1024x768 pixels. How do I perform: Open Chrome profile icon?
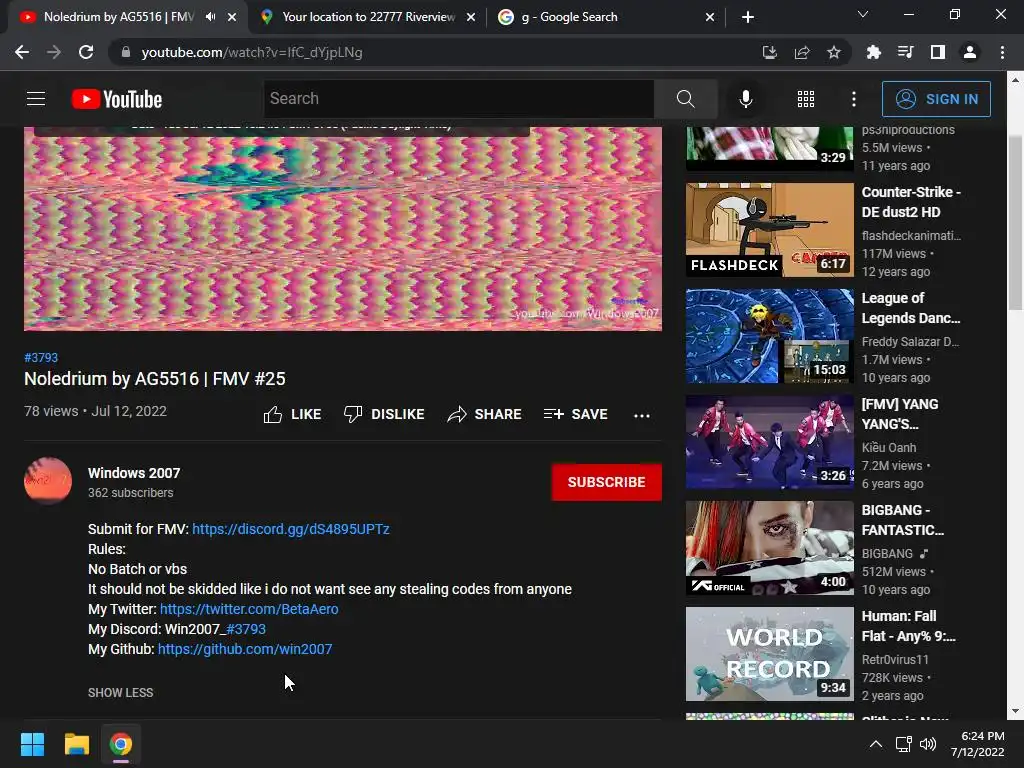pos(970,52)
